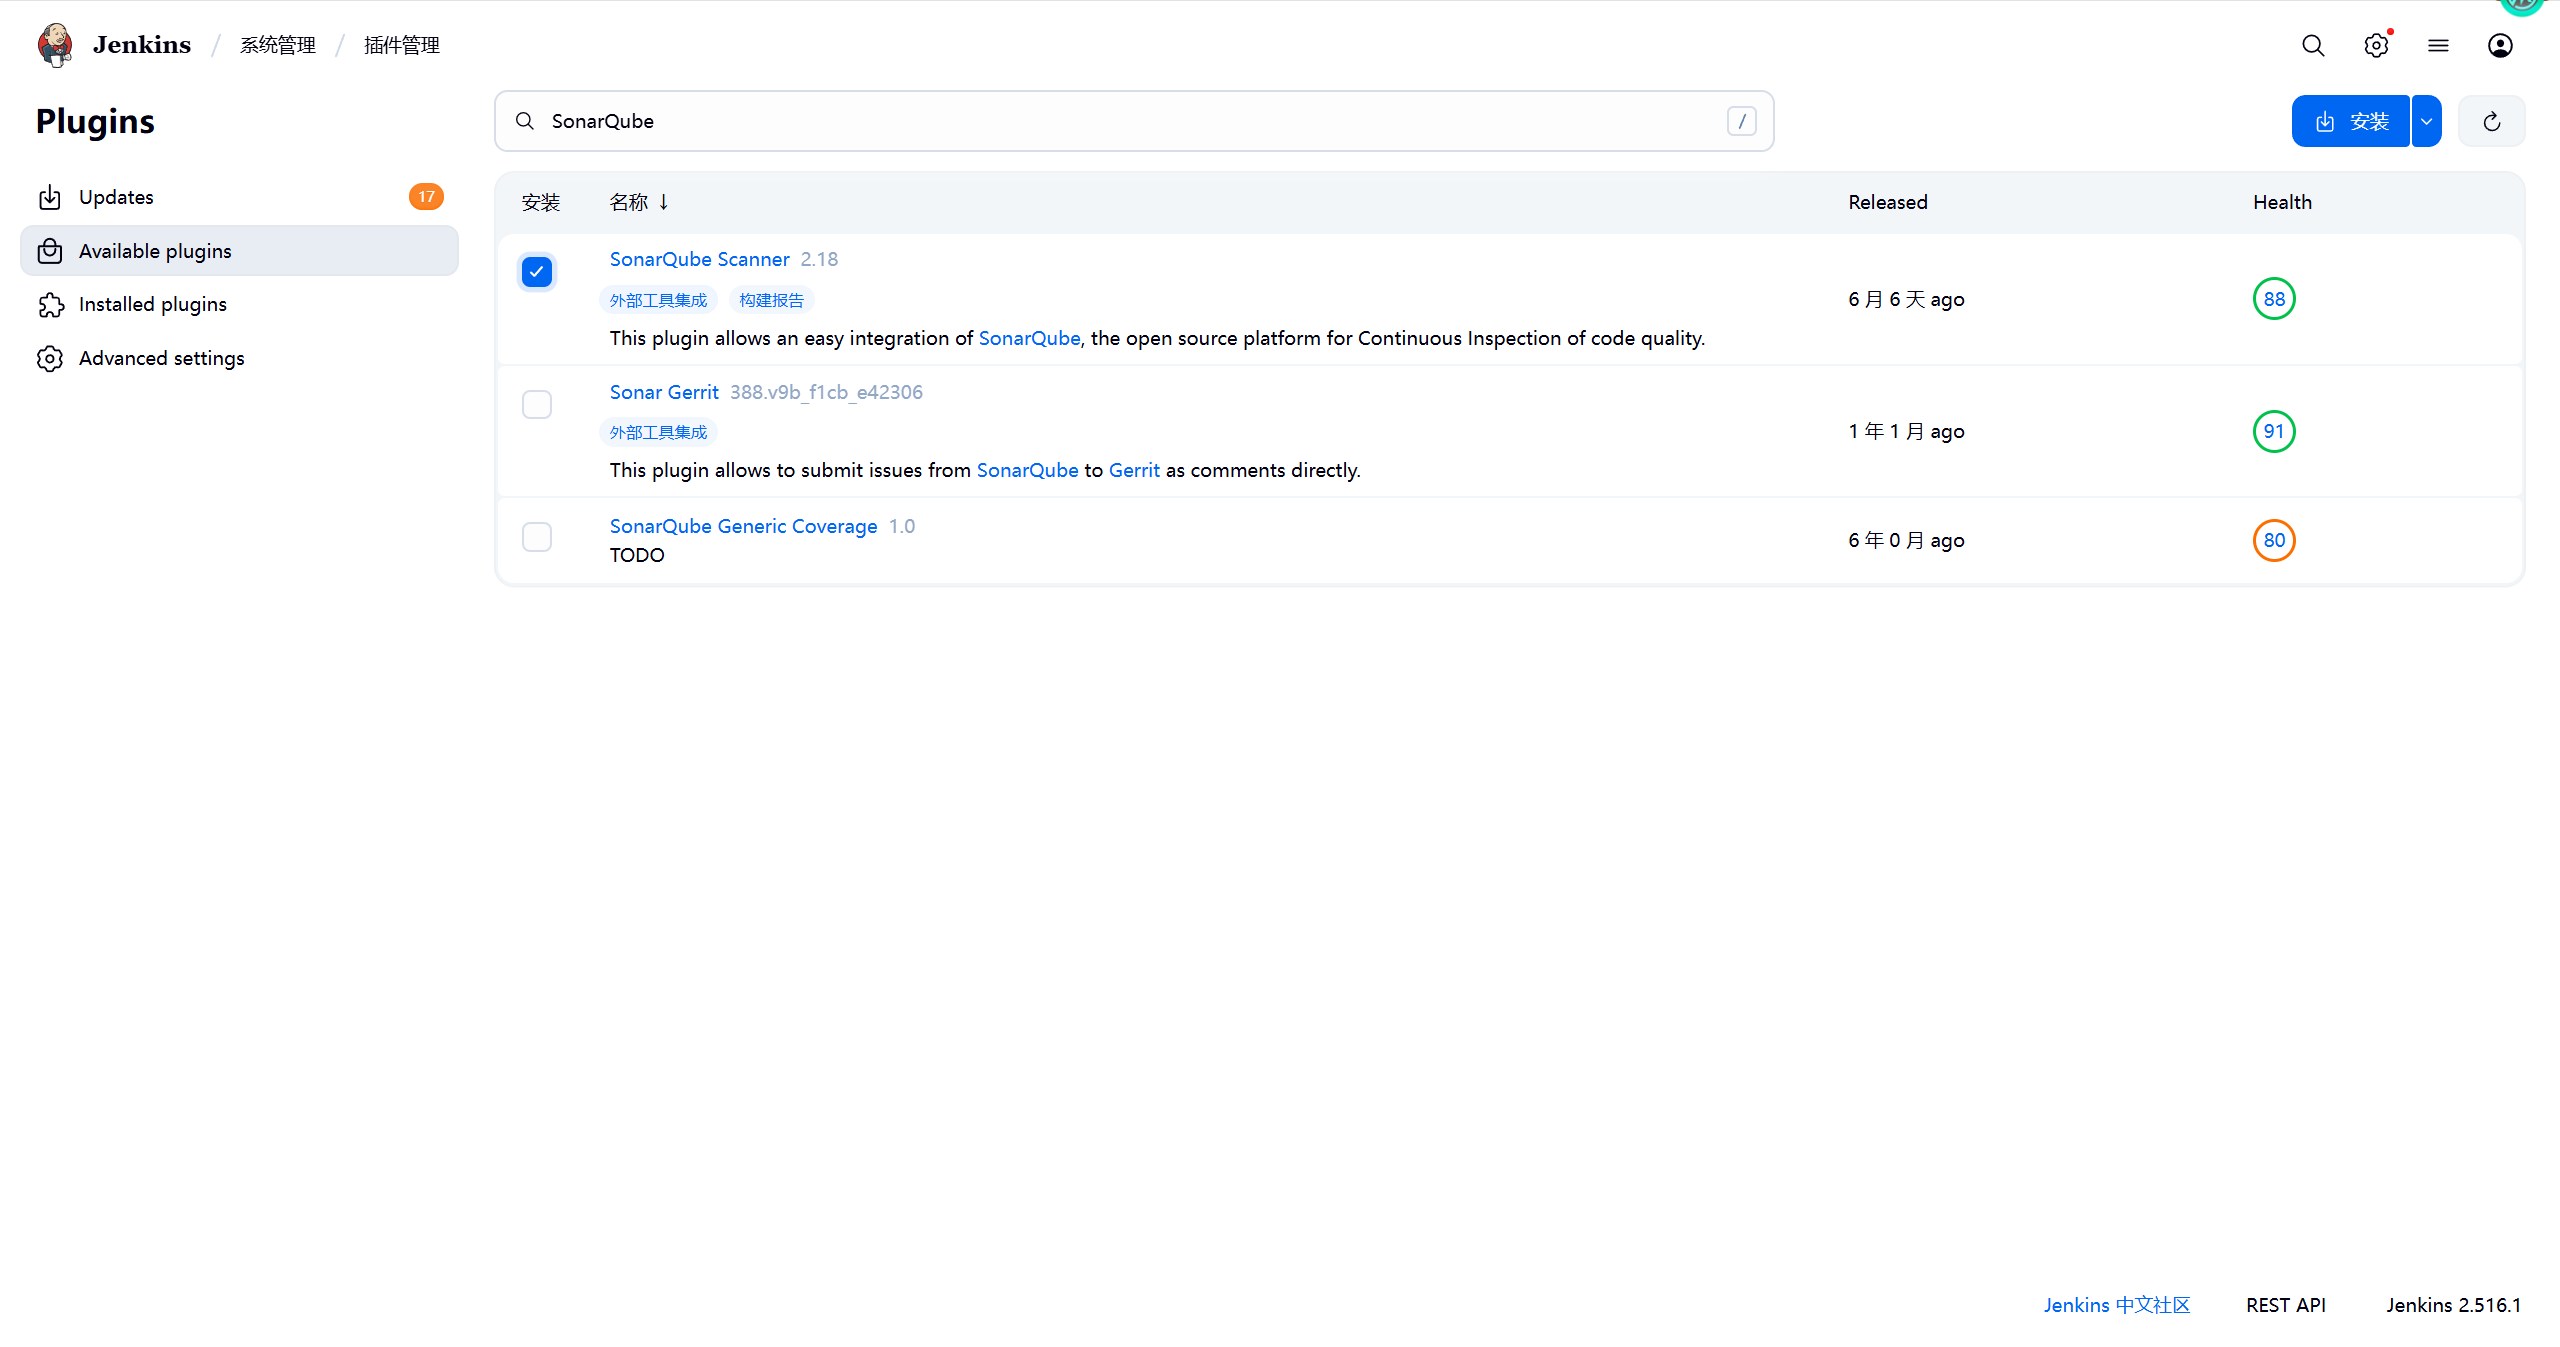The width and height of the screenshot is (2560, 1347).
Task: Click the '1 年 1 月 ago' release date
Action: [x=1906, y=431]
